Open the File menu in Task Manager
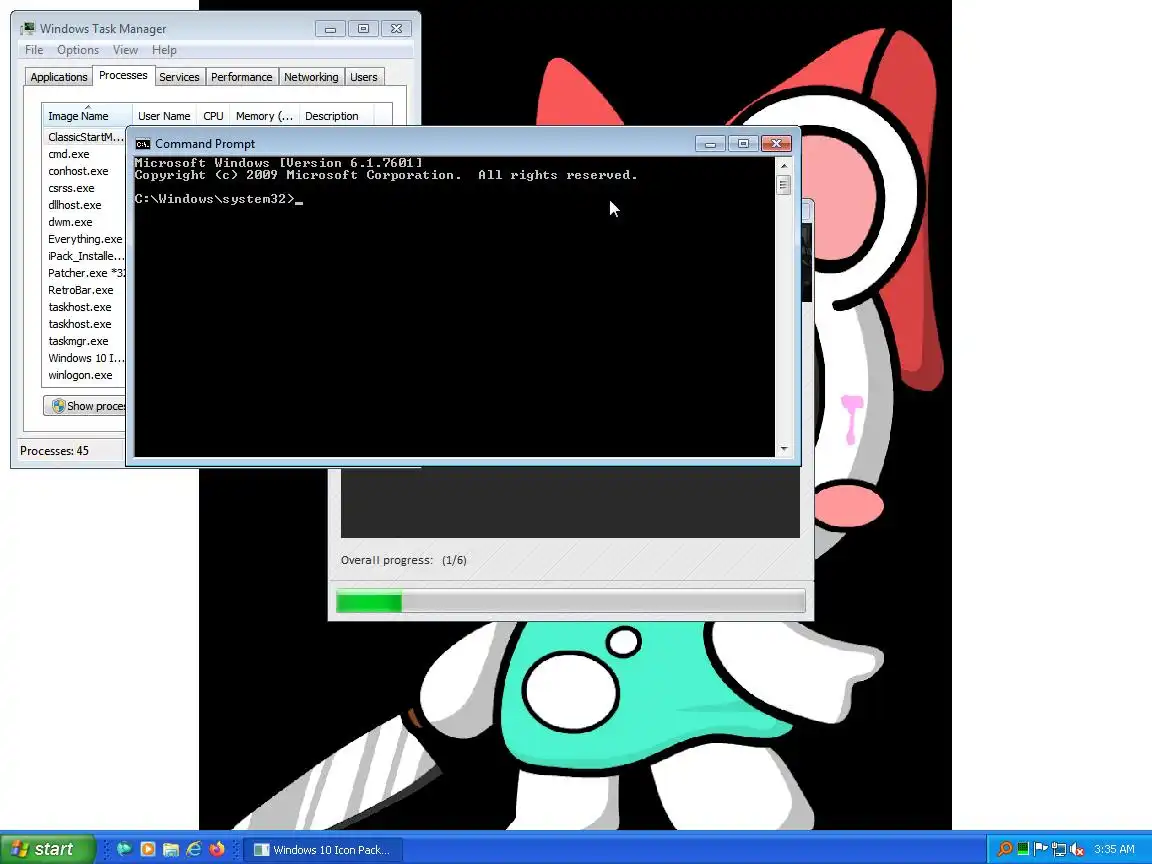 [34, 50]
